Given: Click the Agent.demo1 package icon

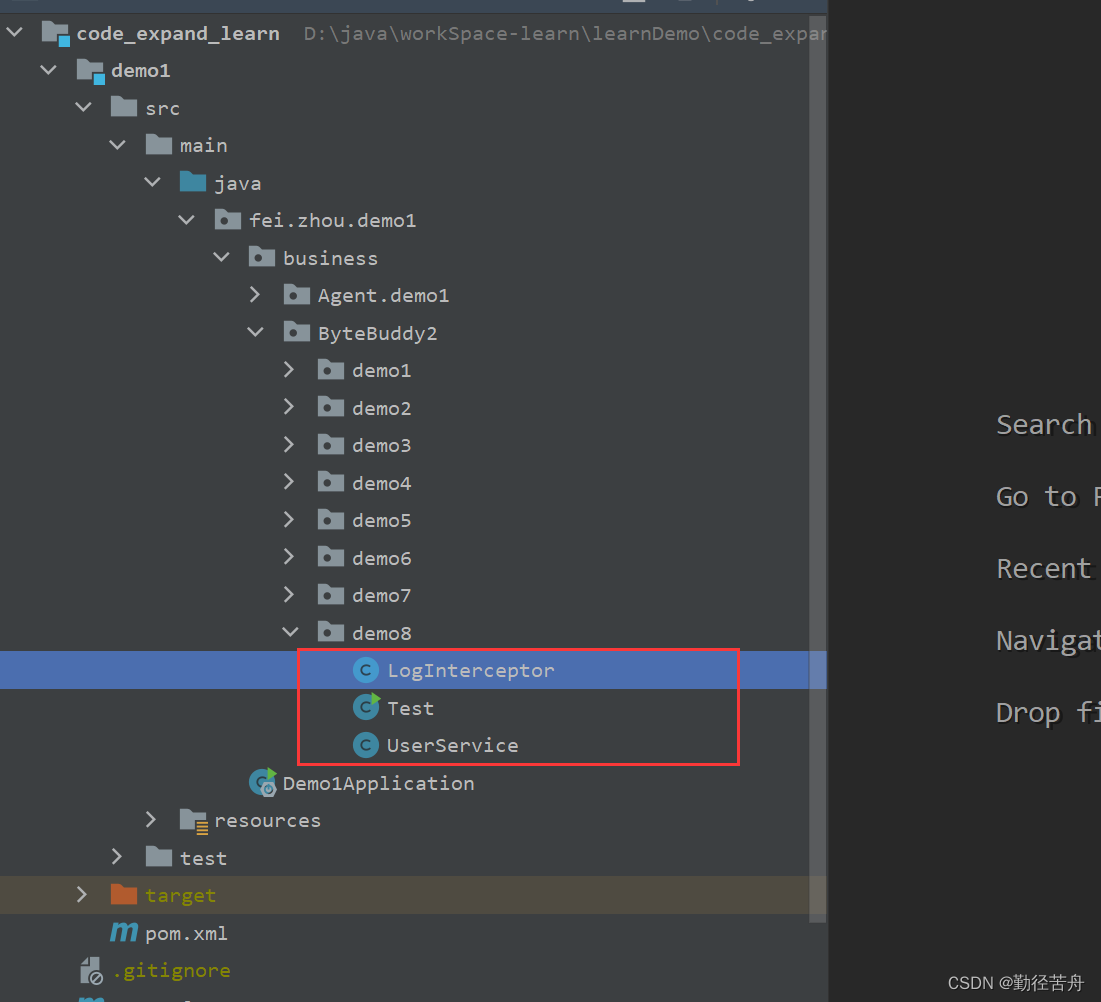Looking at the screenshot, I should click(x=296, y=295).
